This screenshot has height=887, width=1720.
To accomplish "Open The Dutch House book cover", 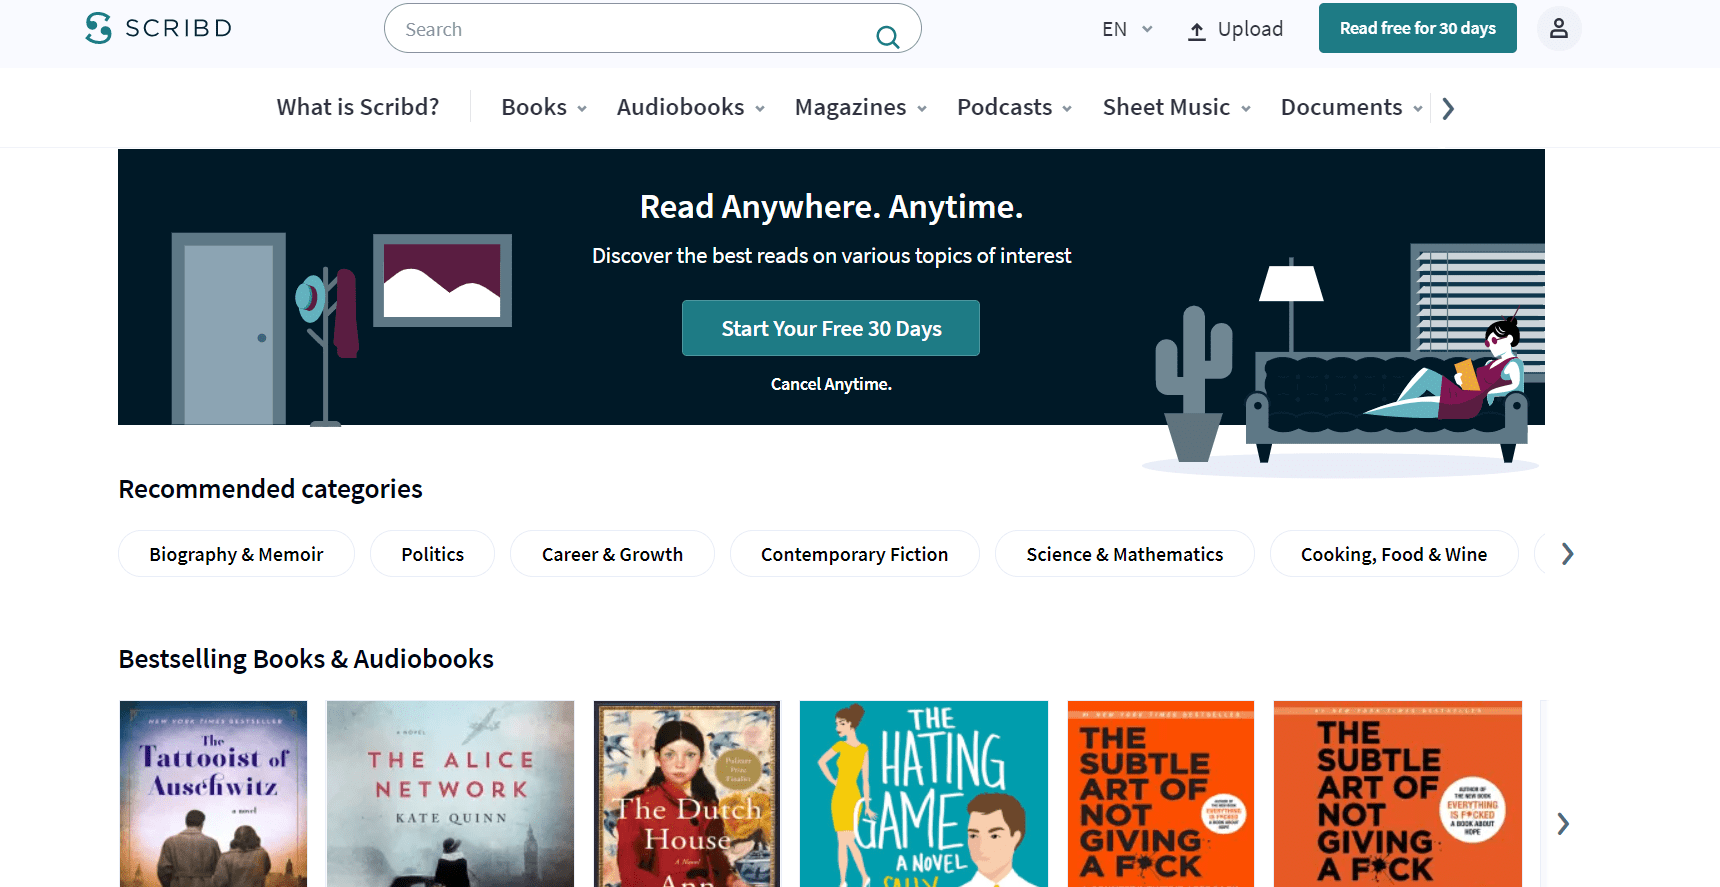I will tap(687, 794).
